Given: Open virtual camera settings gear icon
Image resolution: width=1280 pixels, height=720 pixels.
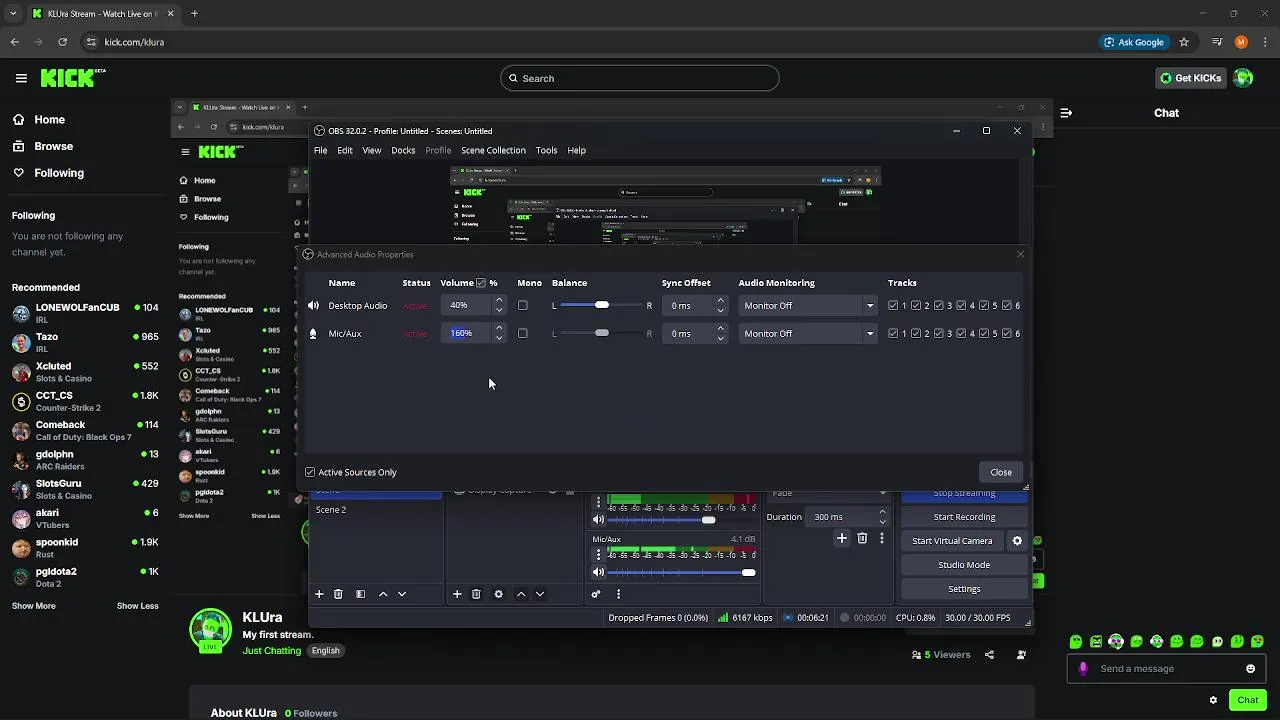Looking at the screenshot, I should pos(1017,541).
